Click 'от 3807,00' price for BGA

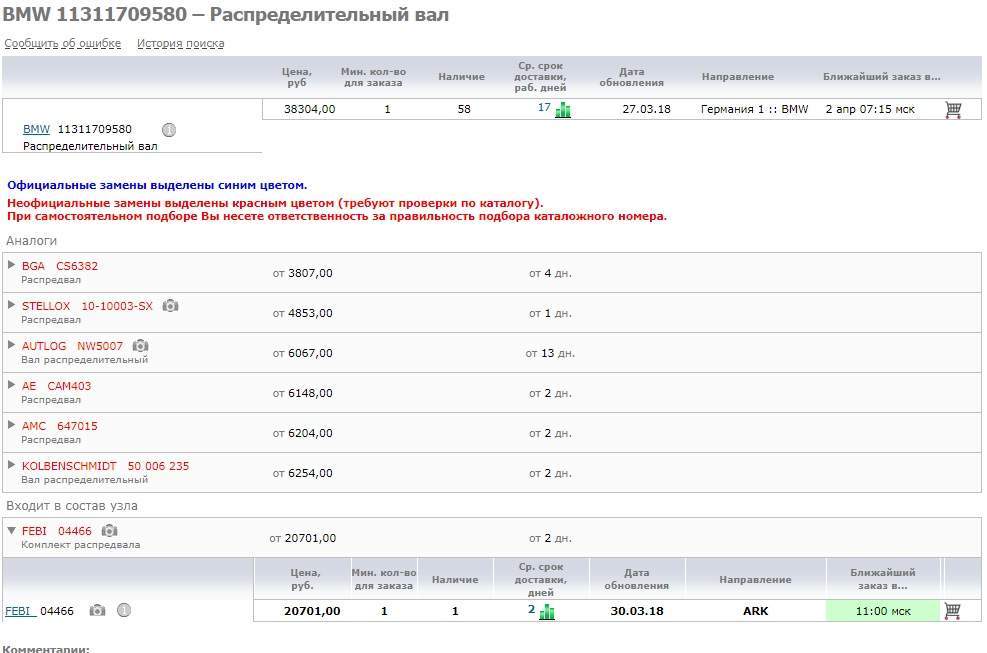point(302,273)
